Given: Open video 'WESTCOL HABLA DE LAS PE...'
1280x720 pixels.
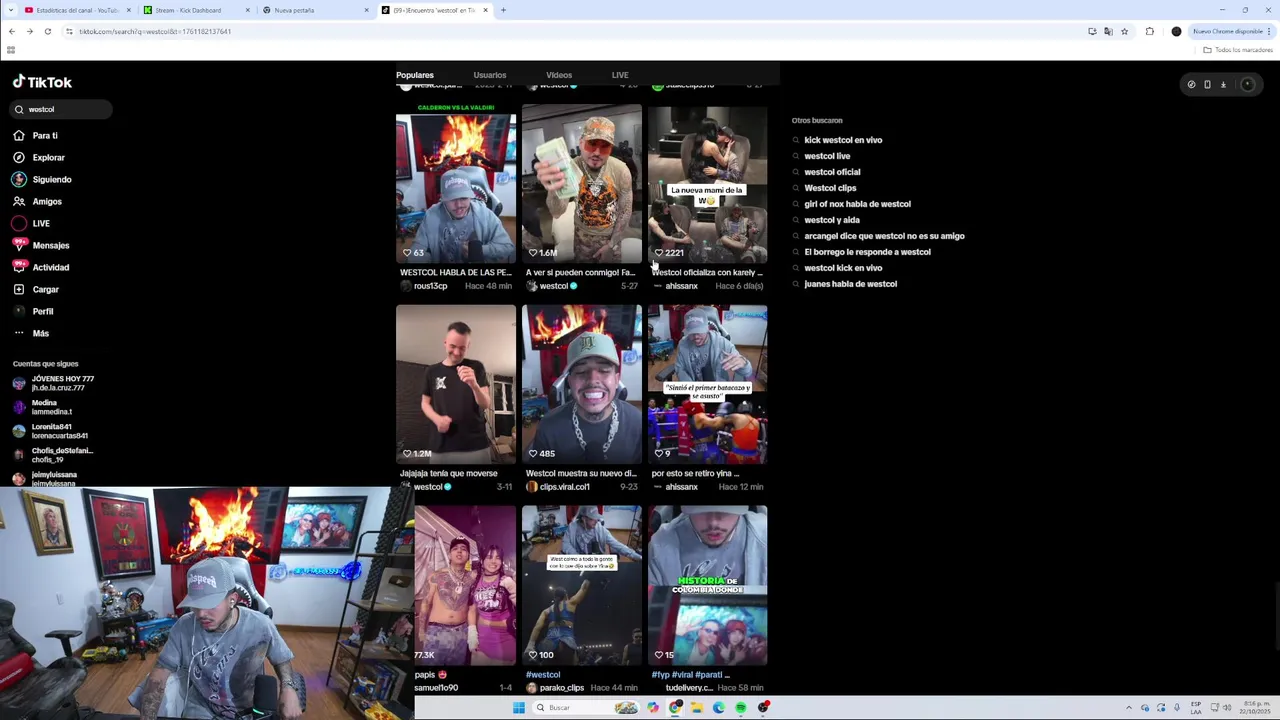Looking at the screenshot, I should tap(456, 185).
